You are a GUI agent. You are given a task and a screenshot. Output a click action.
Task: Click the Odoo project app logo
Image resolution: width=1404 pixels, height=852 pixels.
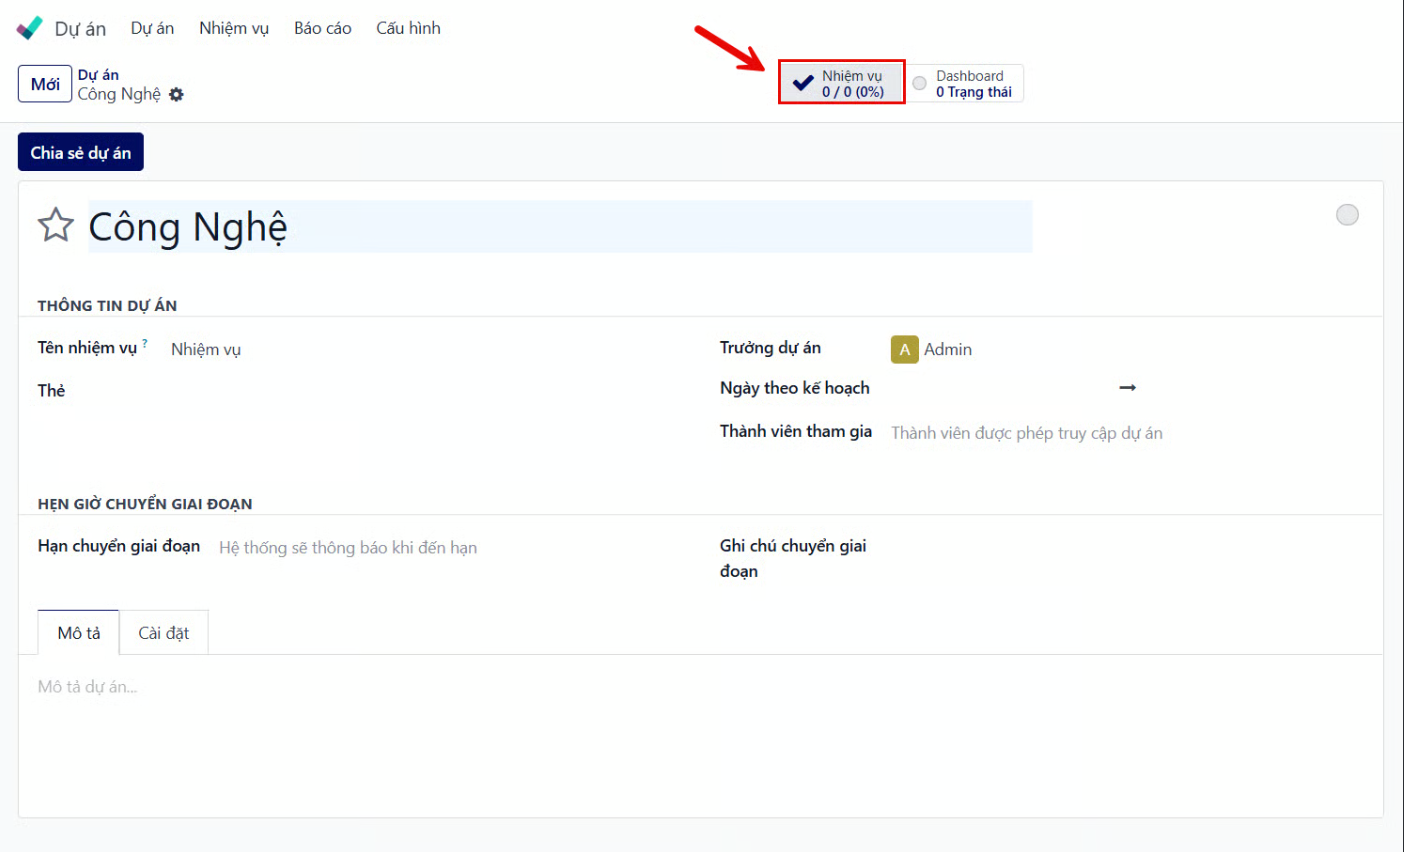[30, 28]
